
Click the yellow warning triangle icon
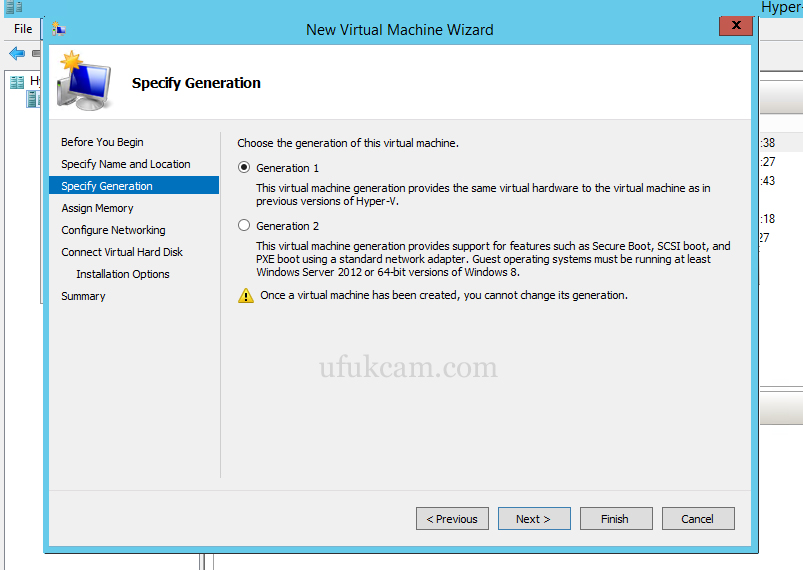pyautogui.click(x=246, y=295)
